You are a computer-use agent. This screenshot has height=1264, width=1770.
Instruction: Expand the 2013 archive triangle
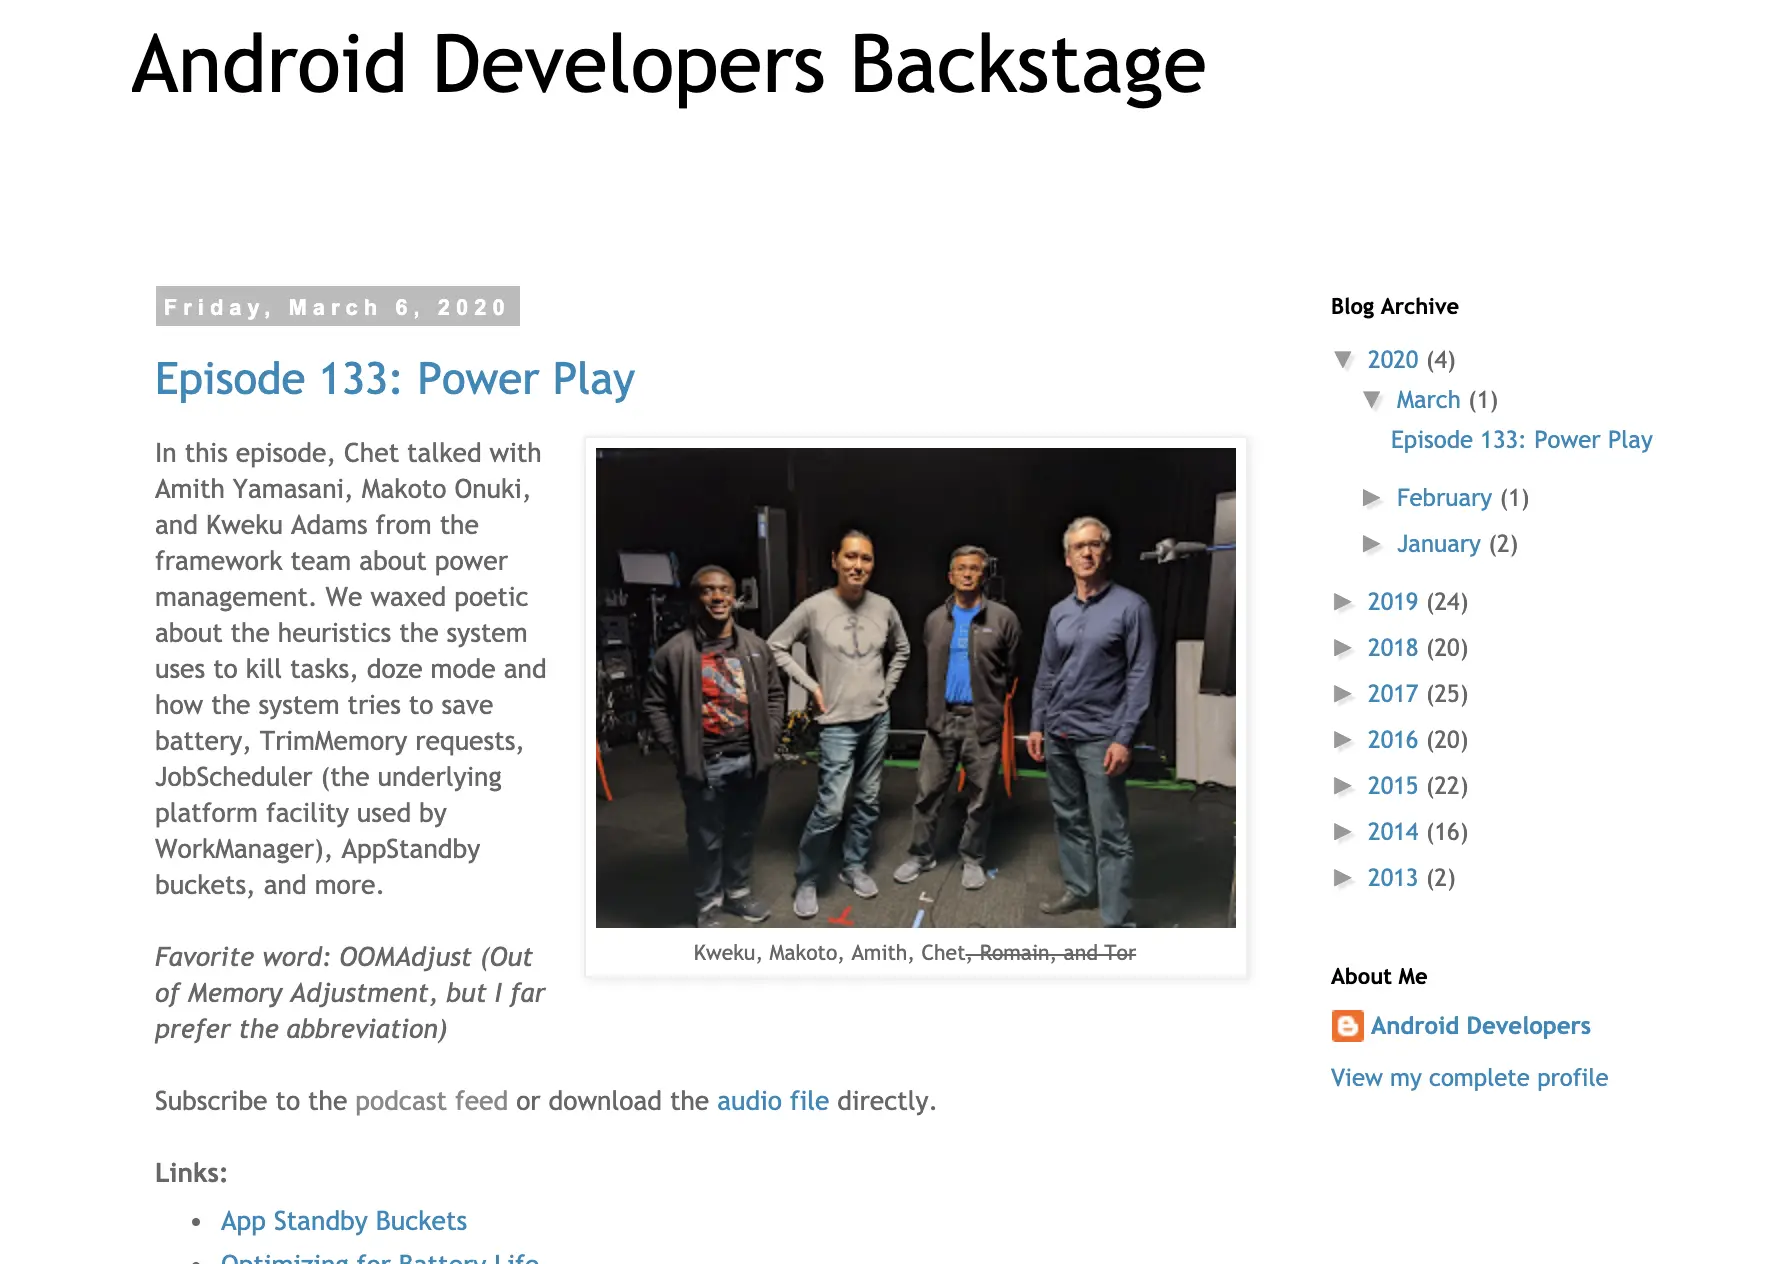tap(1344, 878)
